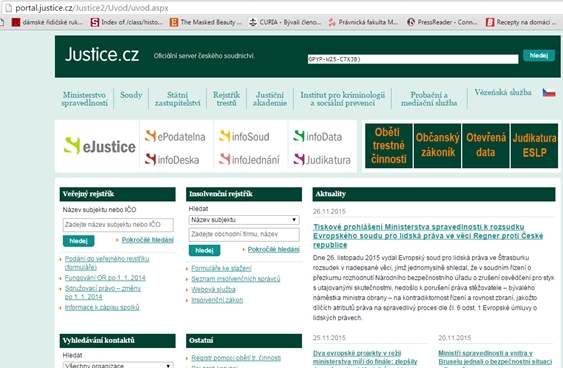Image resolution: width=563 pixels, height=368 pixels.
Task: Go to Státní zastupitelství menu
Action: 178,99
